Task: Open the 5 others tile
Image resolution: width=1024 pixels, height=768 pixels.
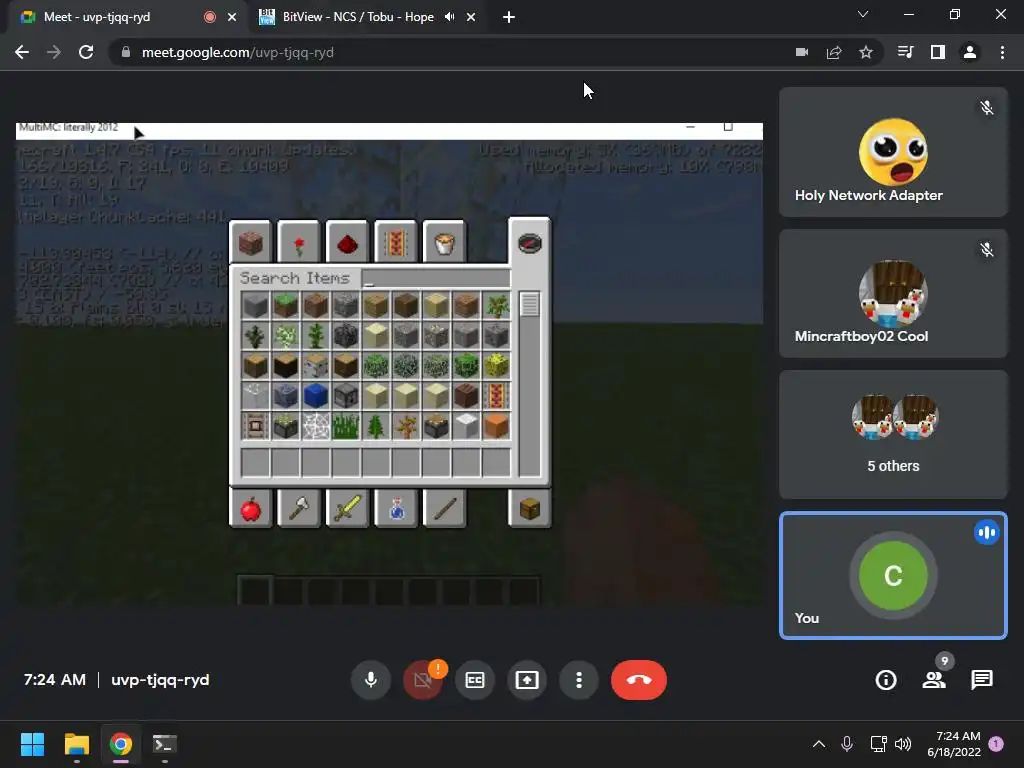Action: click(893, 434)
